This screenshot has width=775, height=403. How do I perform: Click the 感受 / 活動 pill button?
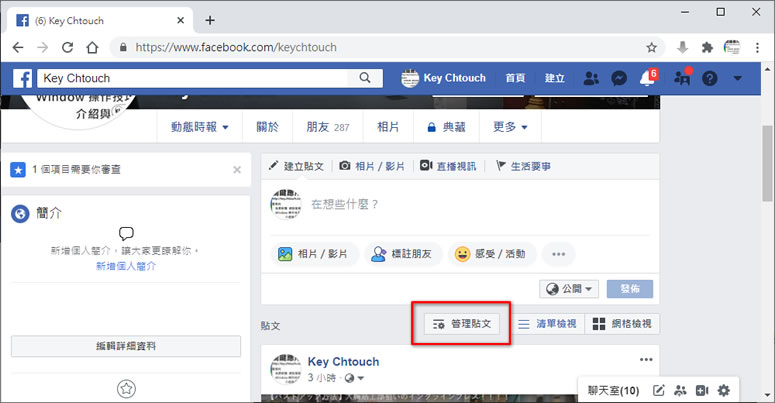click(491, 254)
